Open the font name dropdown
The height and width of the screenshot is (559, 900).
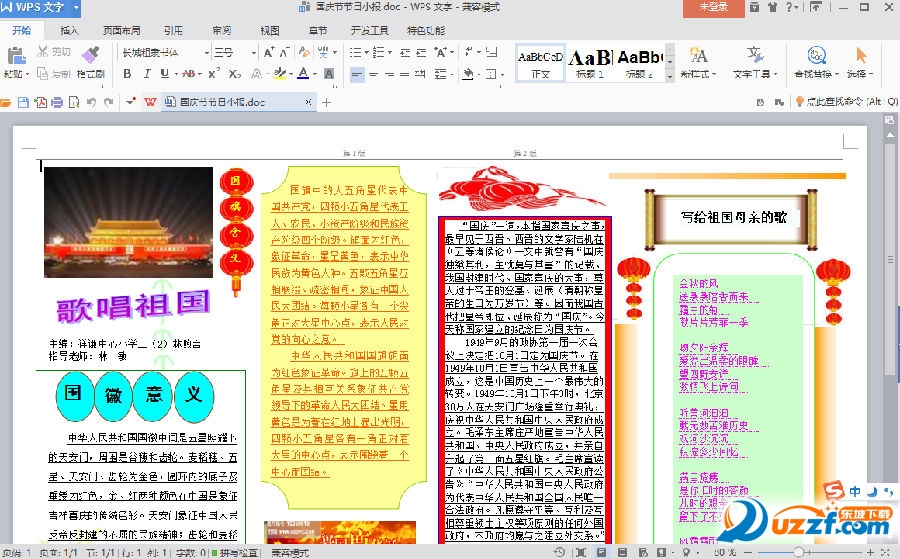coord(207,53)
